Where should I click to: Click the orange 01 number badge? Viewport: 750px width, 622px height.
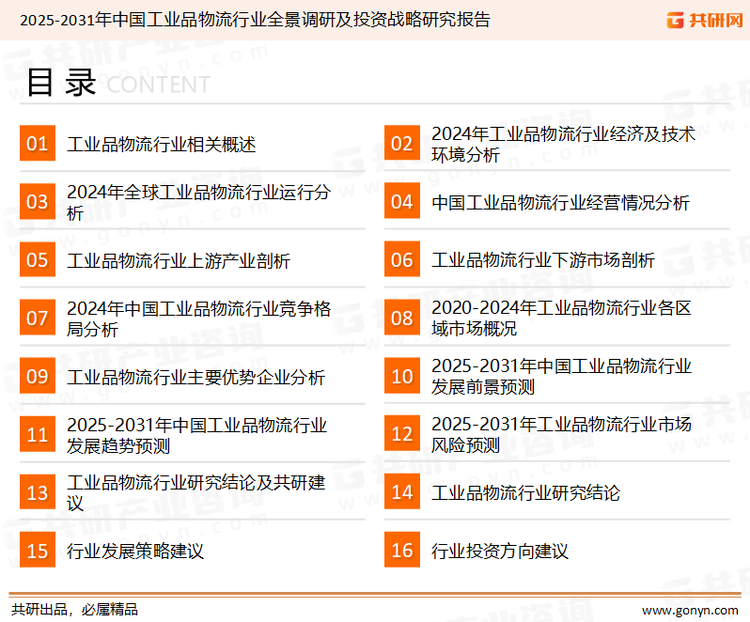[x=37, y=143]
